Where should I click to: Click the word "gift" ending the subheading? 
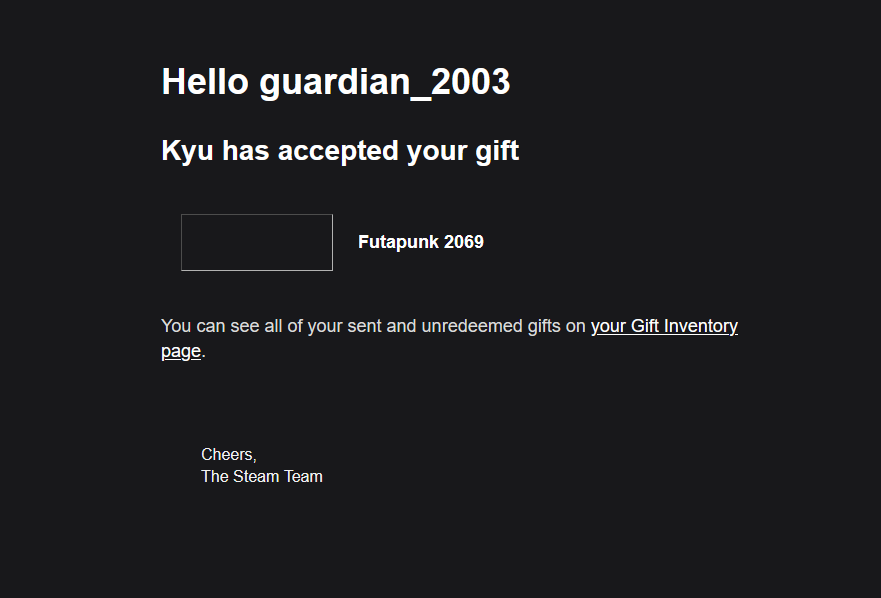(x=496, y=151)
